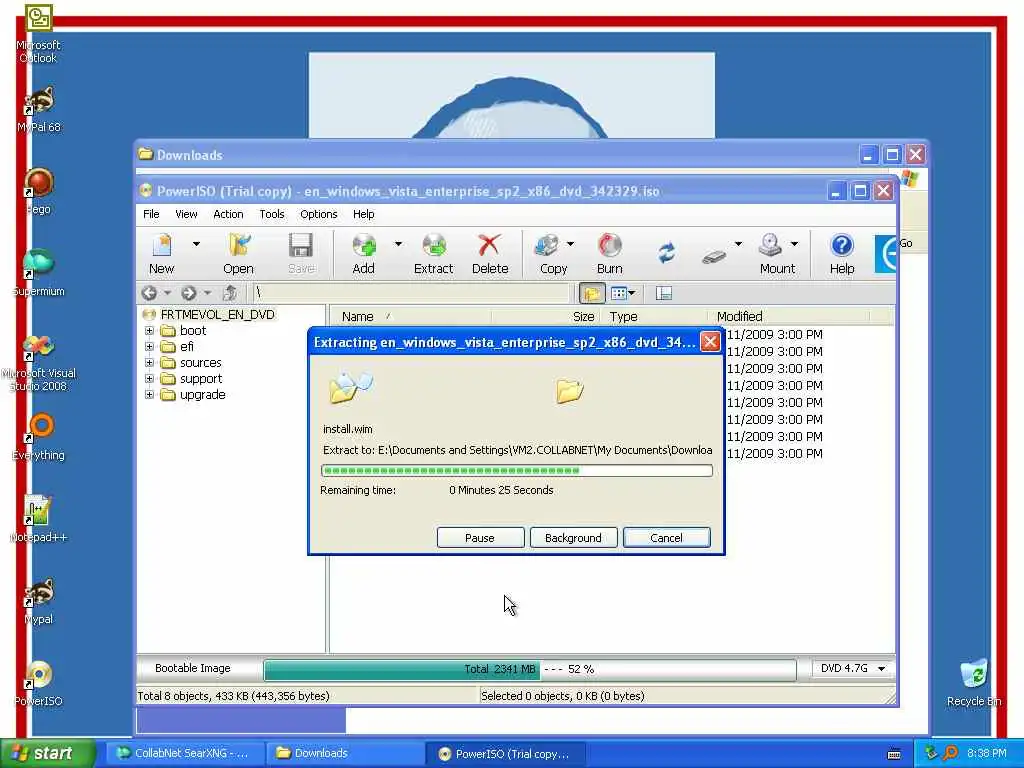Cancel the extraction
This screenshot has width=1024, height=768.
[666, 537]
